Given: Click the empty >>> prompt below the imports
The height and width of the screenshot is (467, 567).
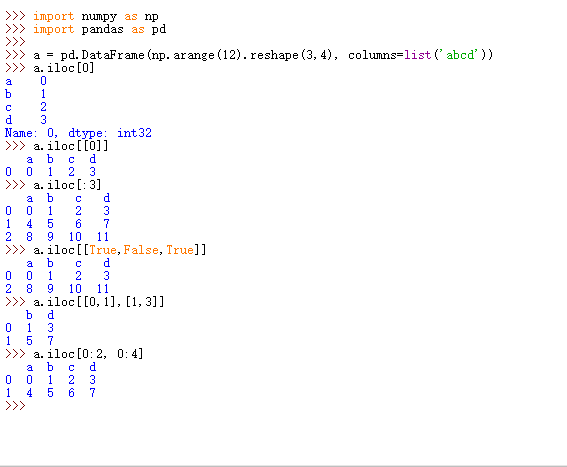Looking at the screenshot, I should click(x=15, y=42).
